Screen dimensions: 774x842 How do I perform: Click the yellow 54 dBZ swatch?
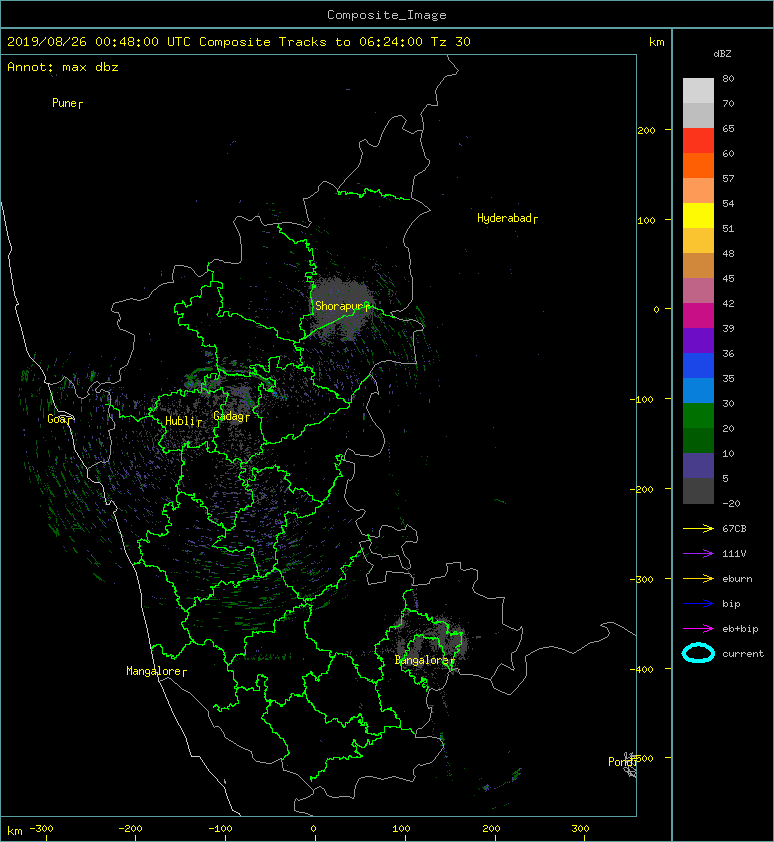click(x=698, y=215)
